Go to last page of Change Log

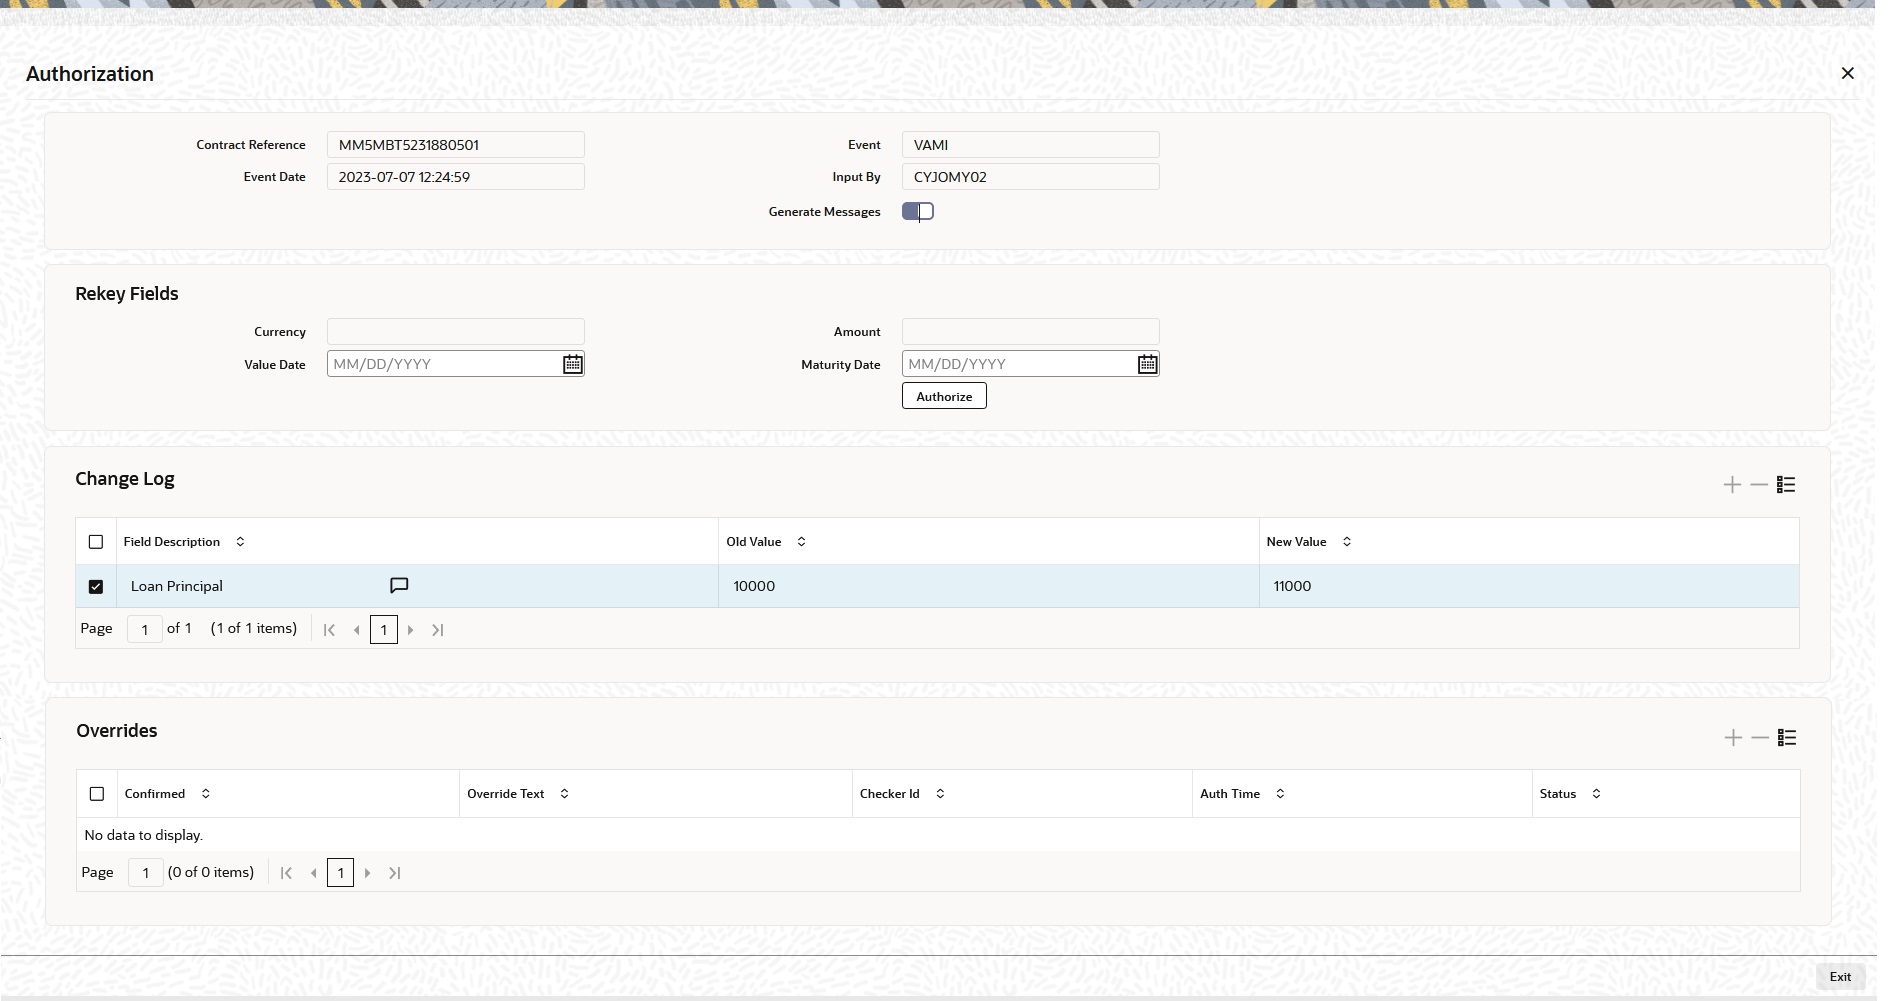point(438,630)
